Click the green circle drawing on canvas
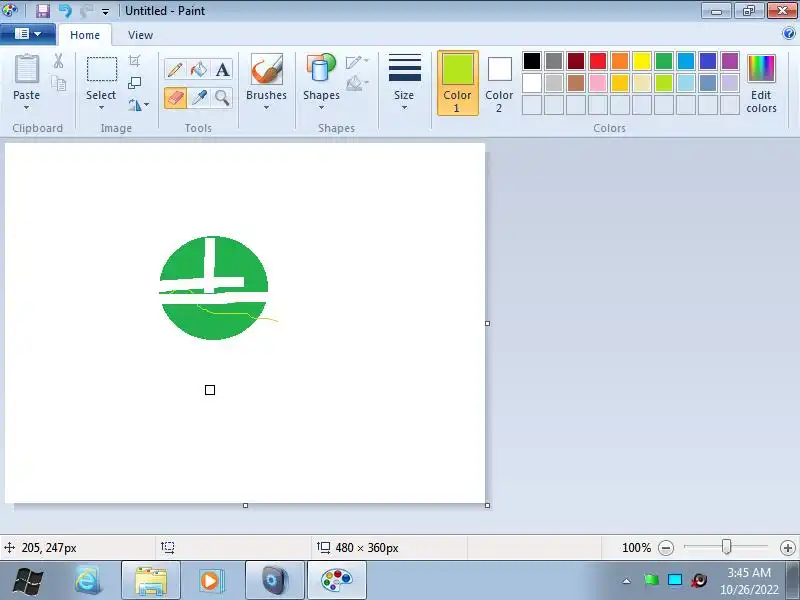The height and width of the screenshot is (600, 800). click(x=213, y=288)
